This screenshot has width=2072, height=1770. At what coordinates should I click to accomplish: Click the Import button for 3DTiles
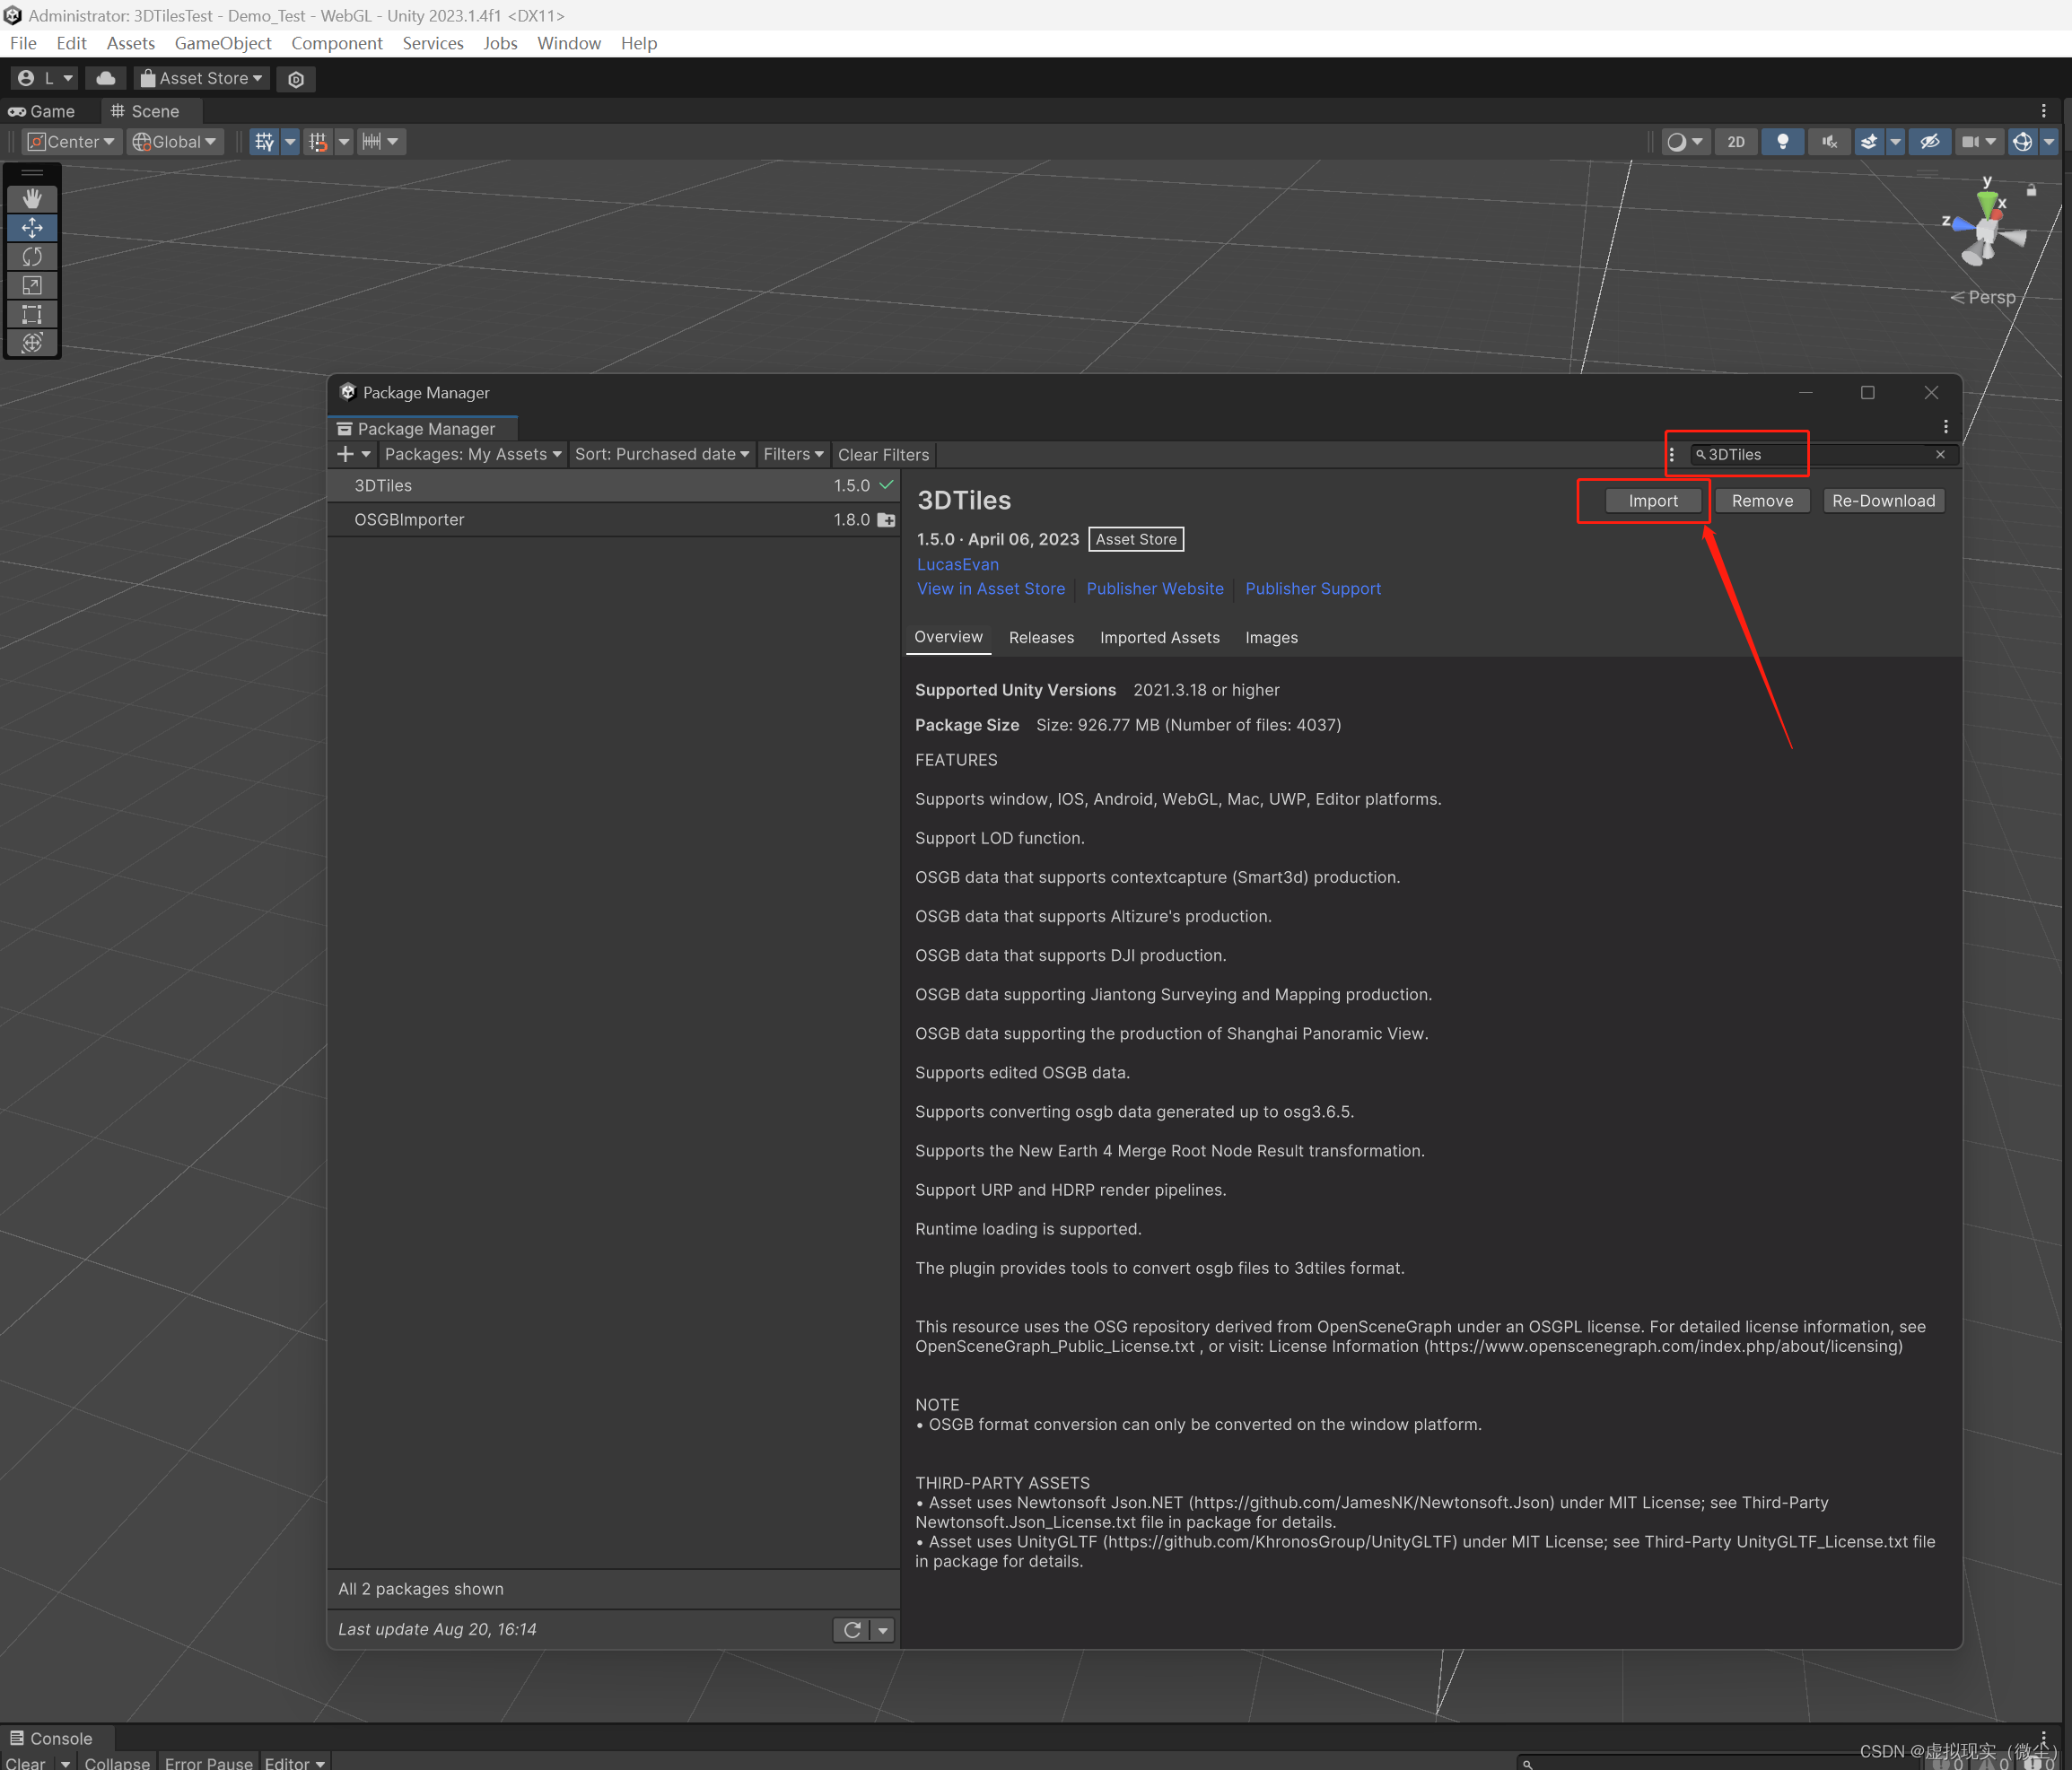click(x=1652, y=500)
